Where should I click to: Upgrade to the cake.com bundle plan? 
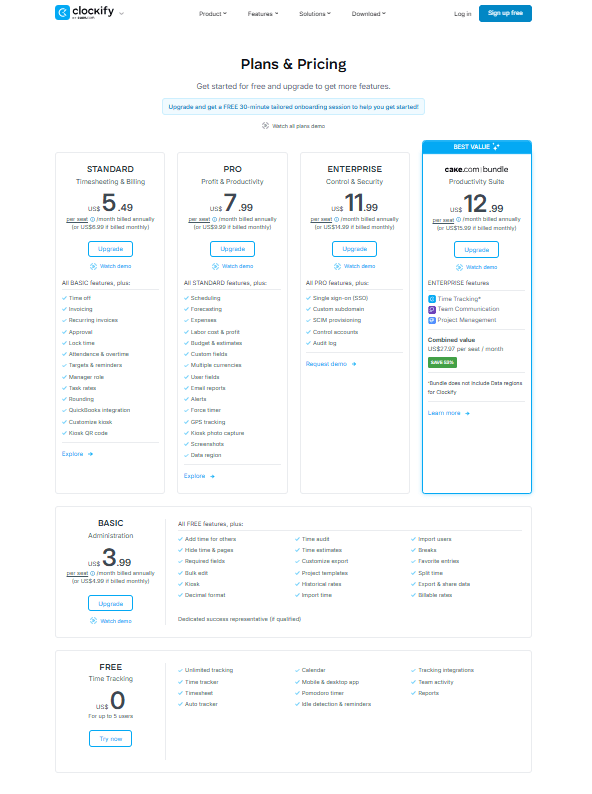pos(477,250)
